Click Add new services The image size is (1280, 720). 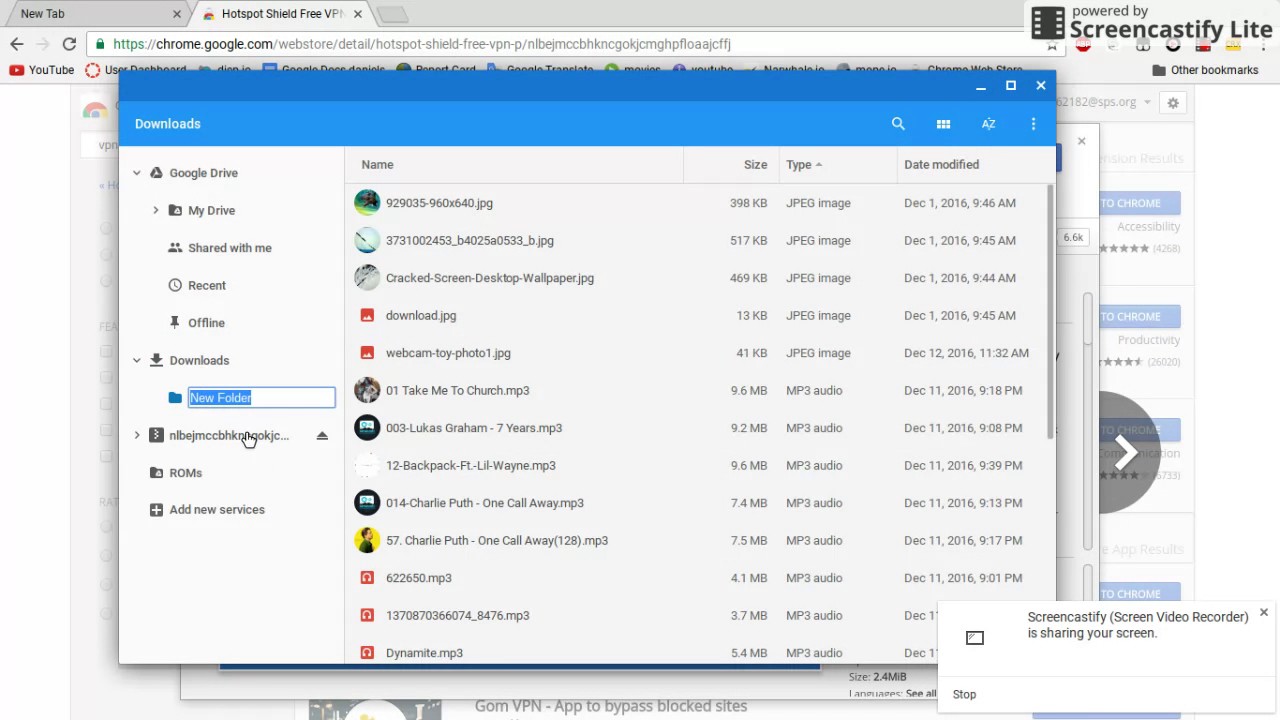point(217,510)
